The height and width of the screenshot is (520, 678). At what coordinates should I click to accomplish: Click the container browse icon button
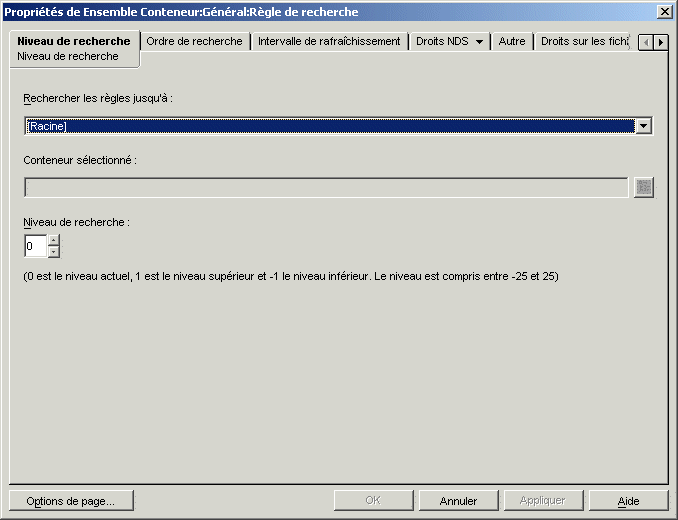pos(644,187)
